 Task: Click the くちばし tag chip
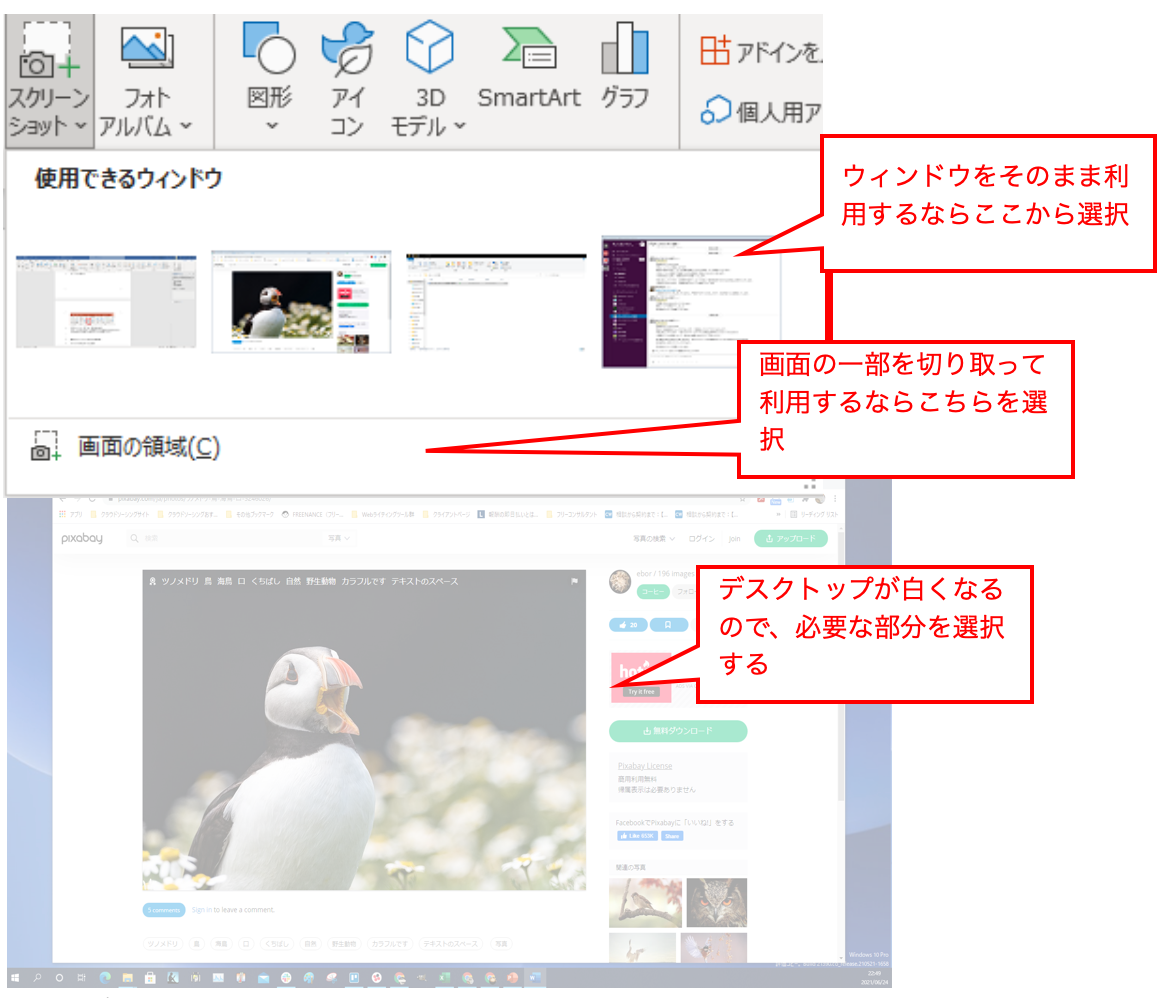click(x=276, y=943)
